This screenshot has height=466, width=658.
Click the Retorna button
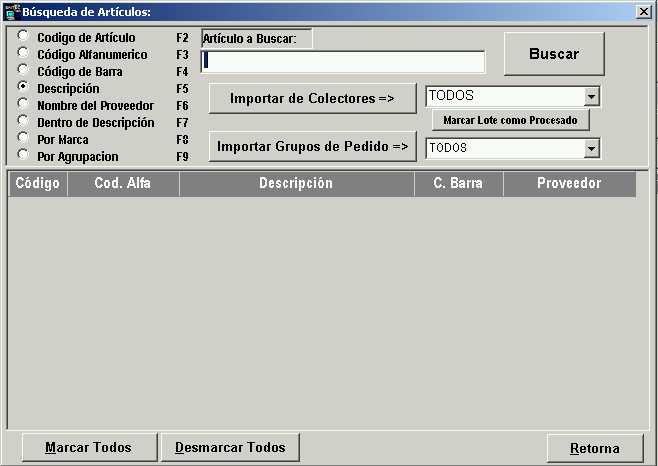(594, 448)
